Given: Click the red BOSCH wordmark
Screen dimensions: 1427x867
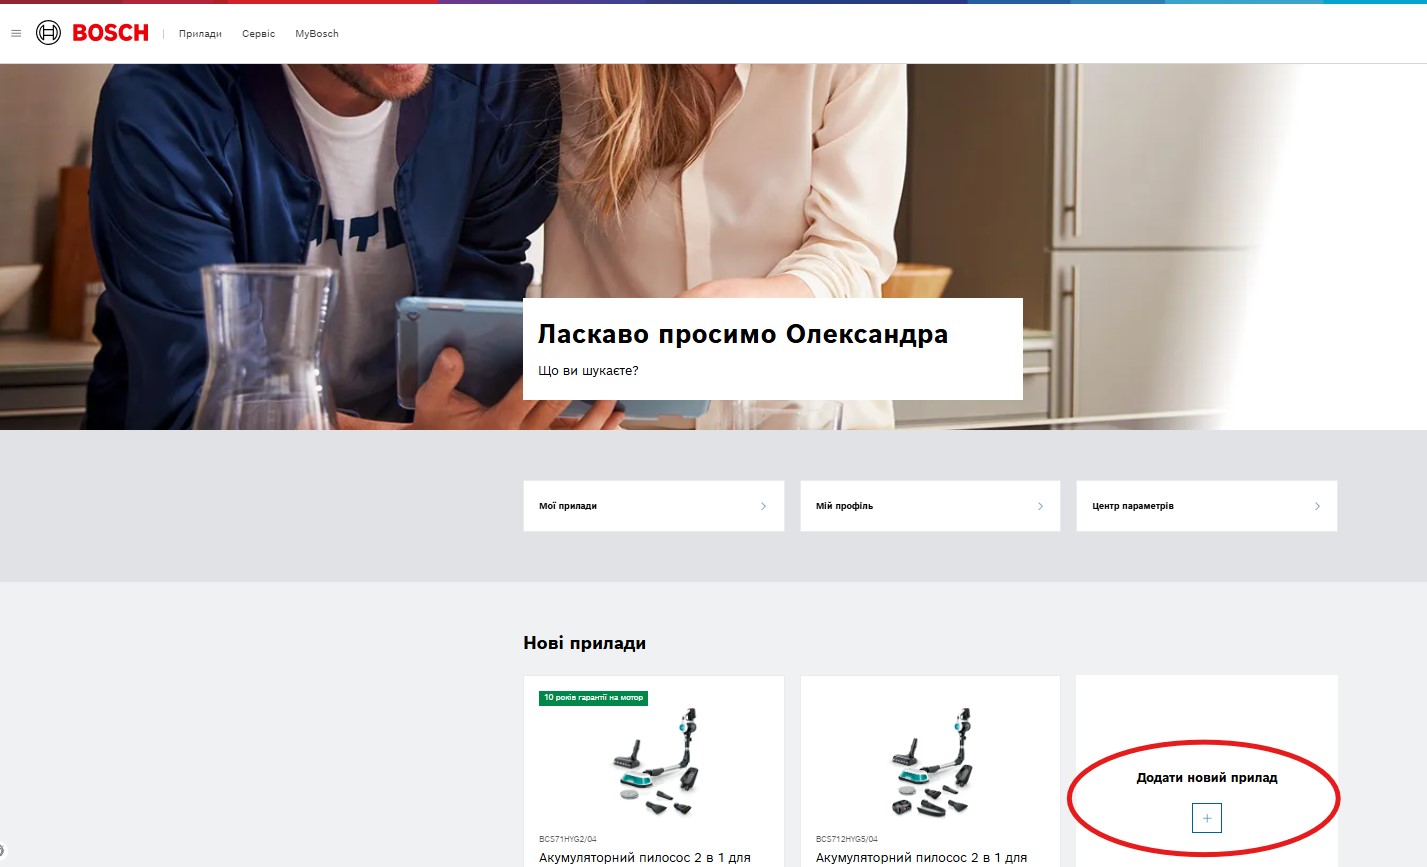Looking at the screenshot, I should 110,33.
